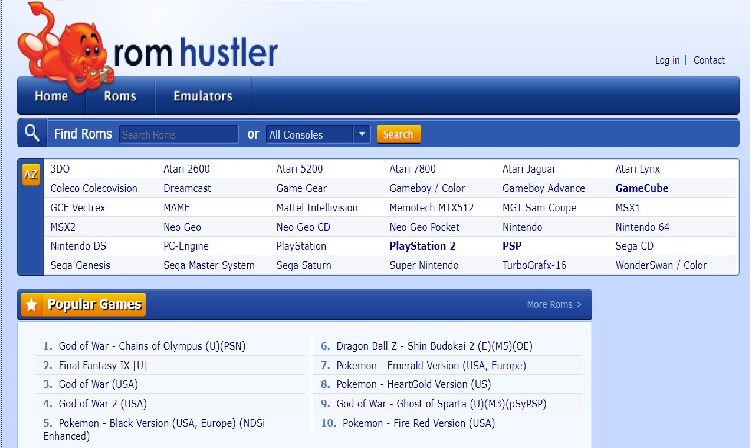Browse Sega CD roms
Image resolution: width=750 pixels, height=448 pixels.
click(x=634, y=247)
